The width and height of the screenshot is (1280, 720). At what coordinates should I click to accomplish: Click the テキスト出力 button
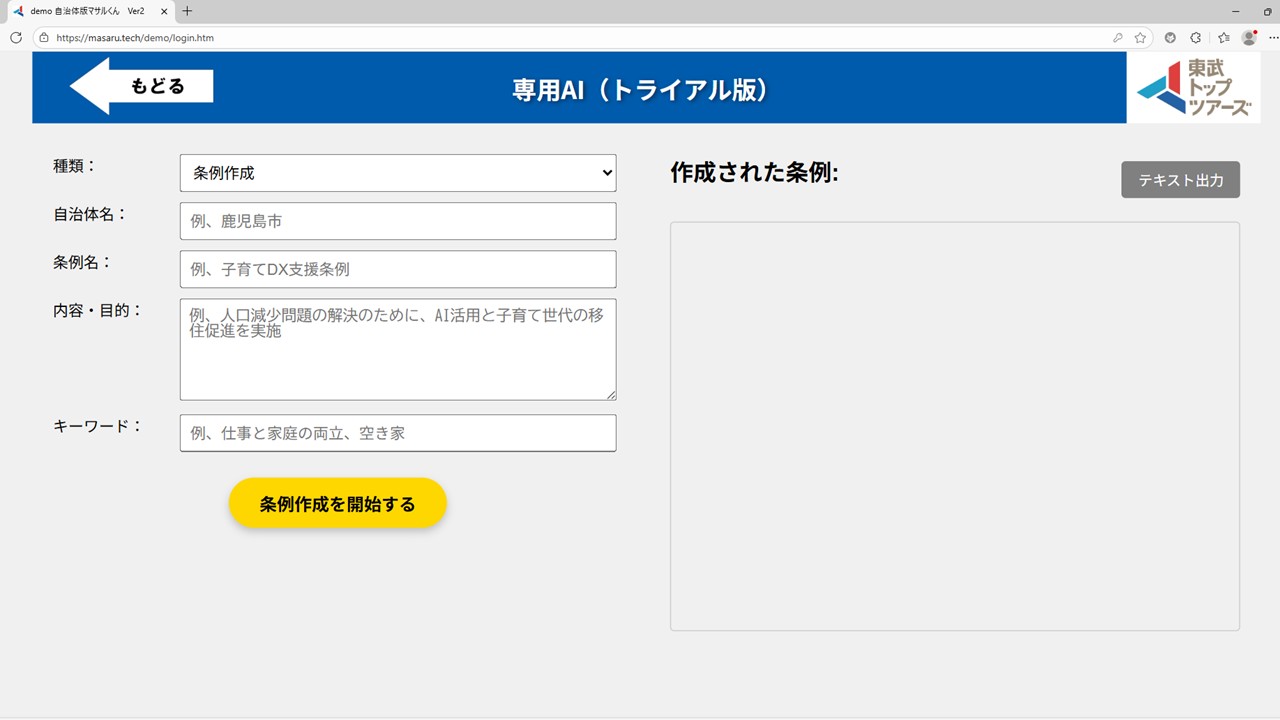click(1180, 180)
